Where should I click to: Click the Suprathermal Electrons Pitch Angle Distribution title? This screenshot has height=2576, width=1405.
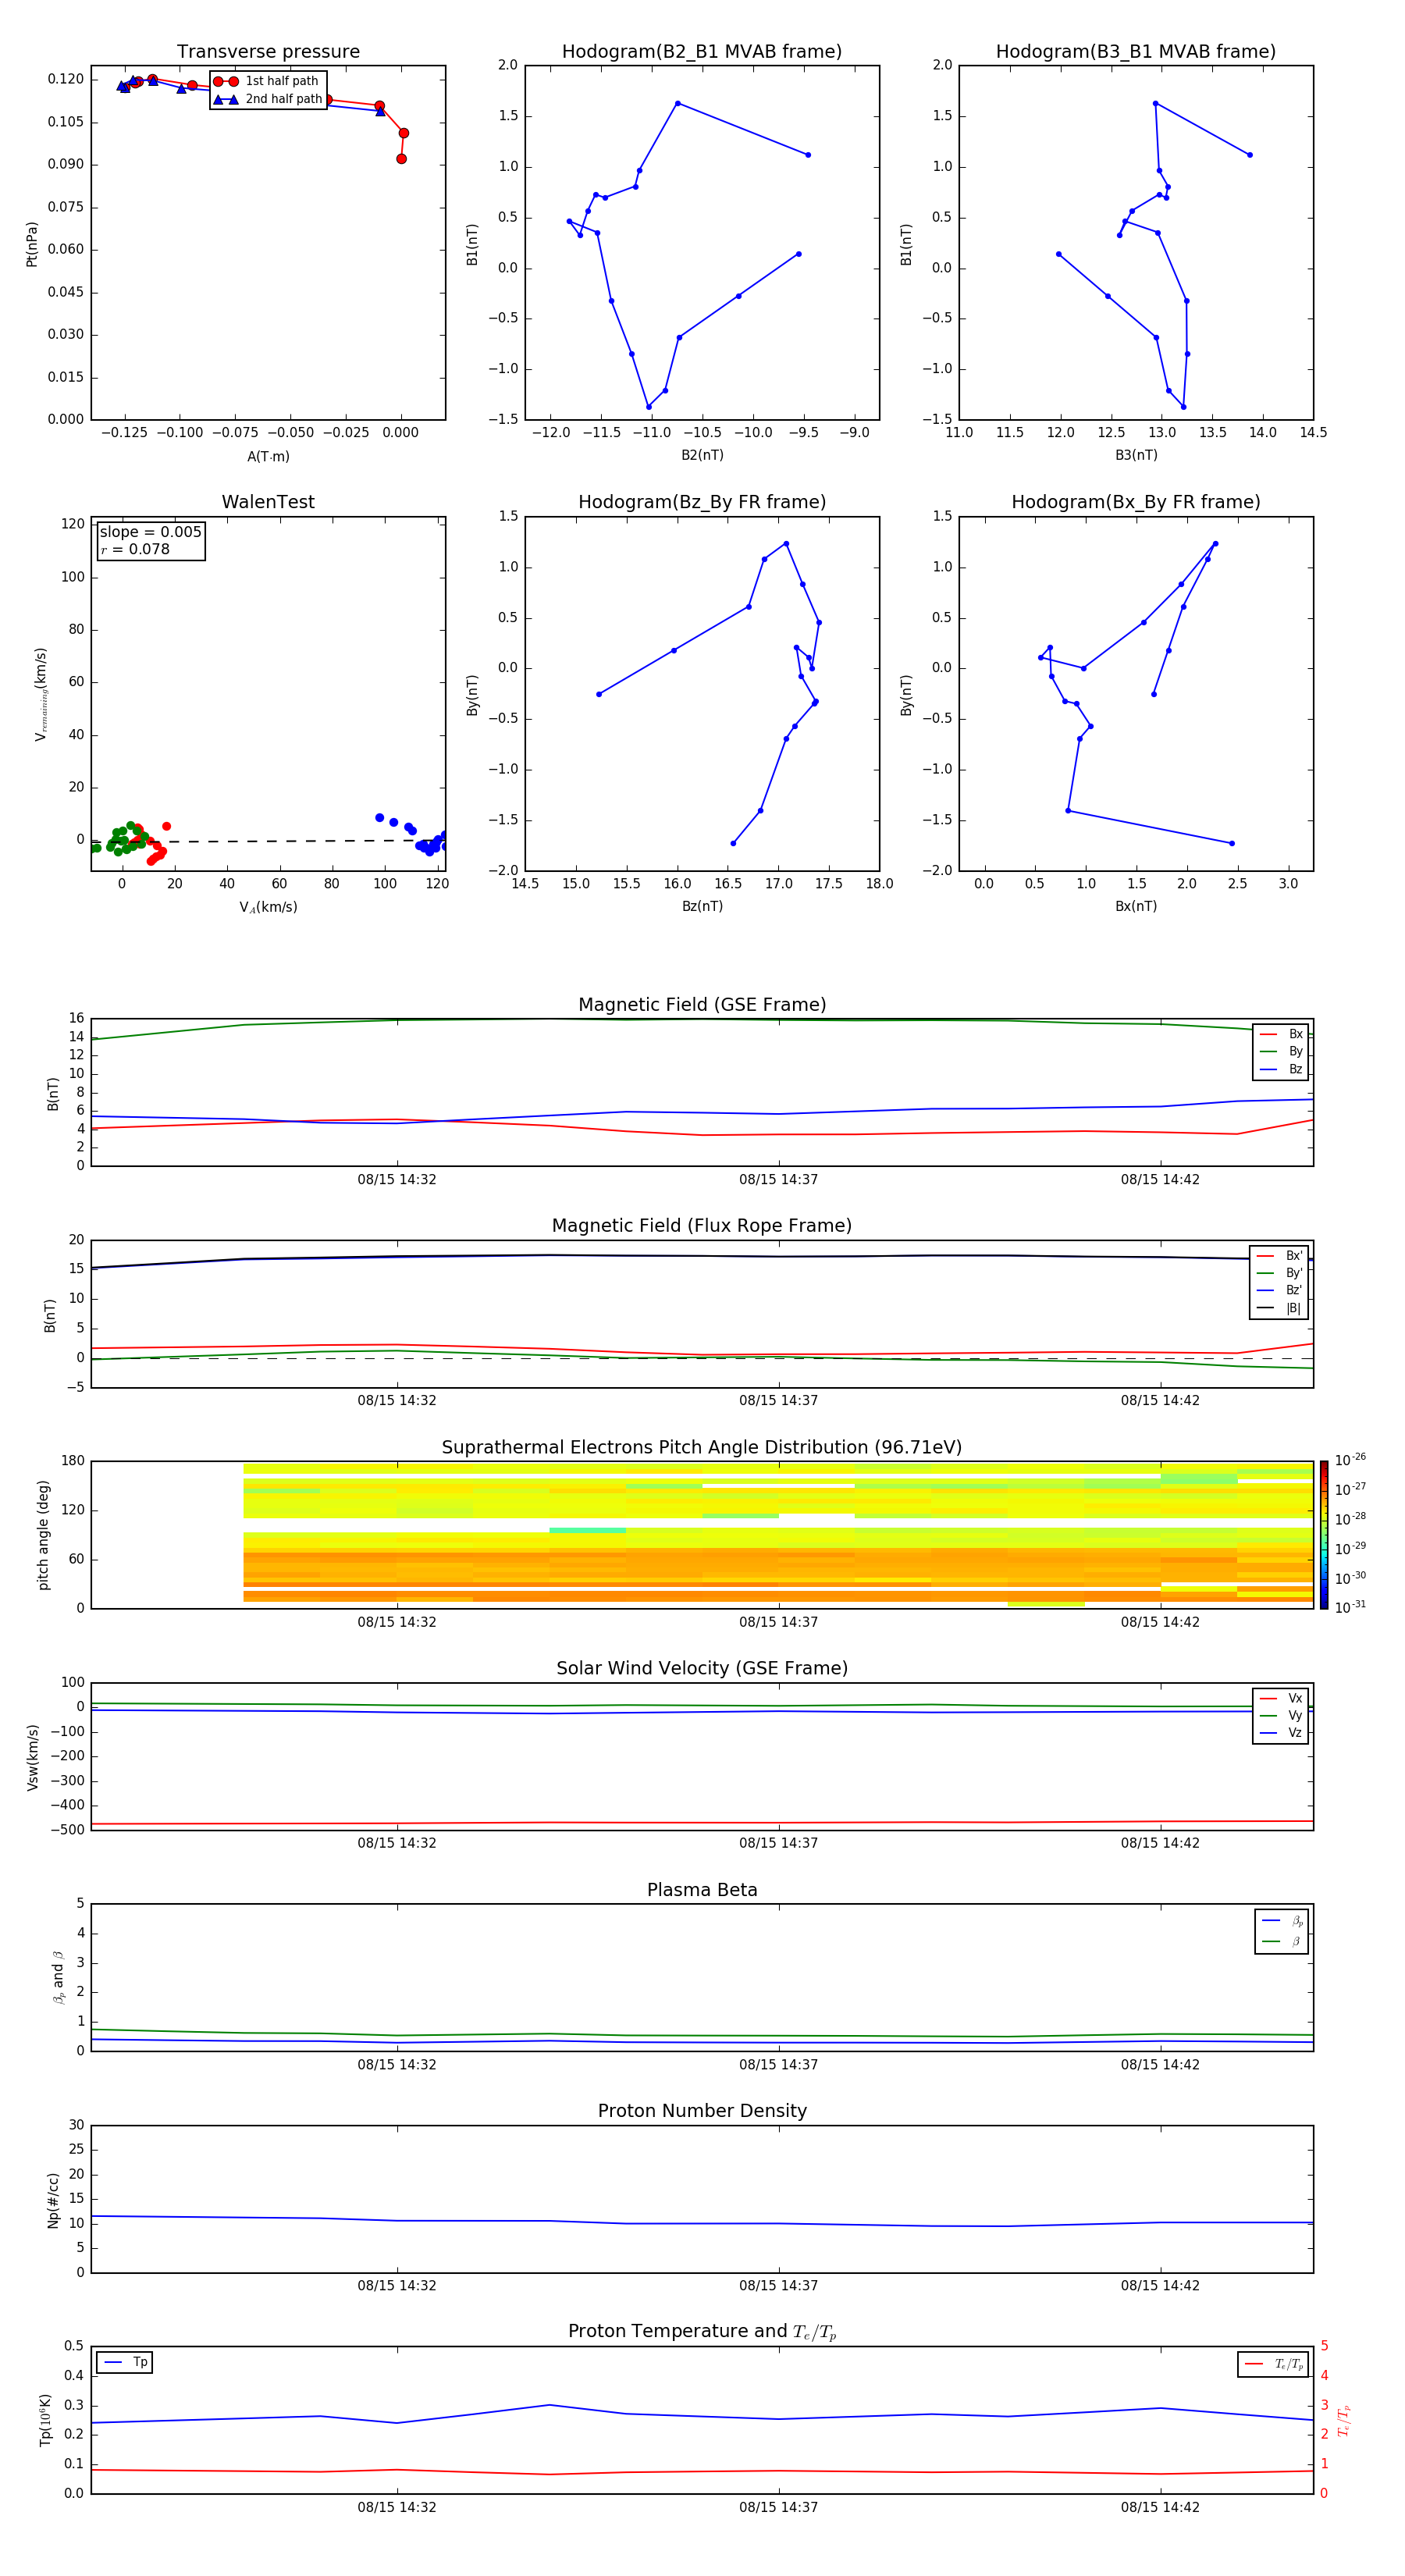click(x=702, y=1448)
